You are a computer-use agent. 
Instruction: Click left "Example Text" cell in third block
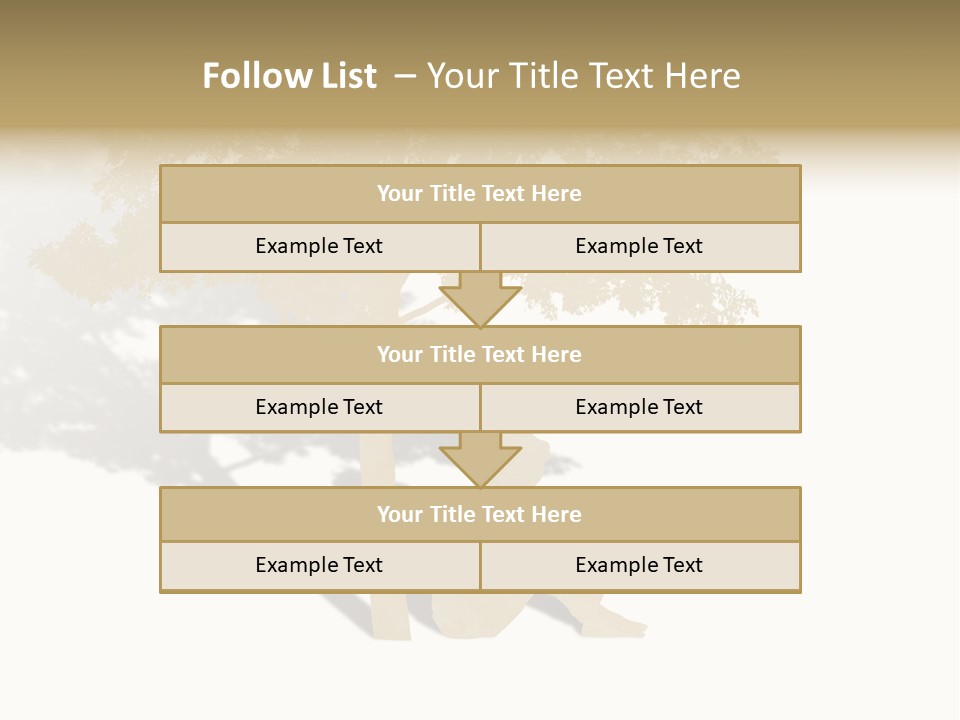click(319, 565)
